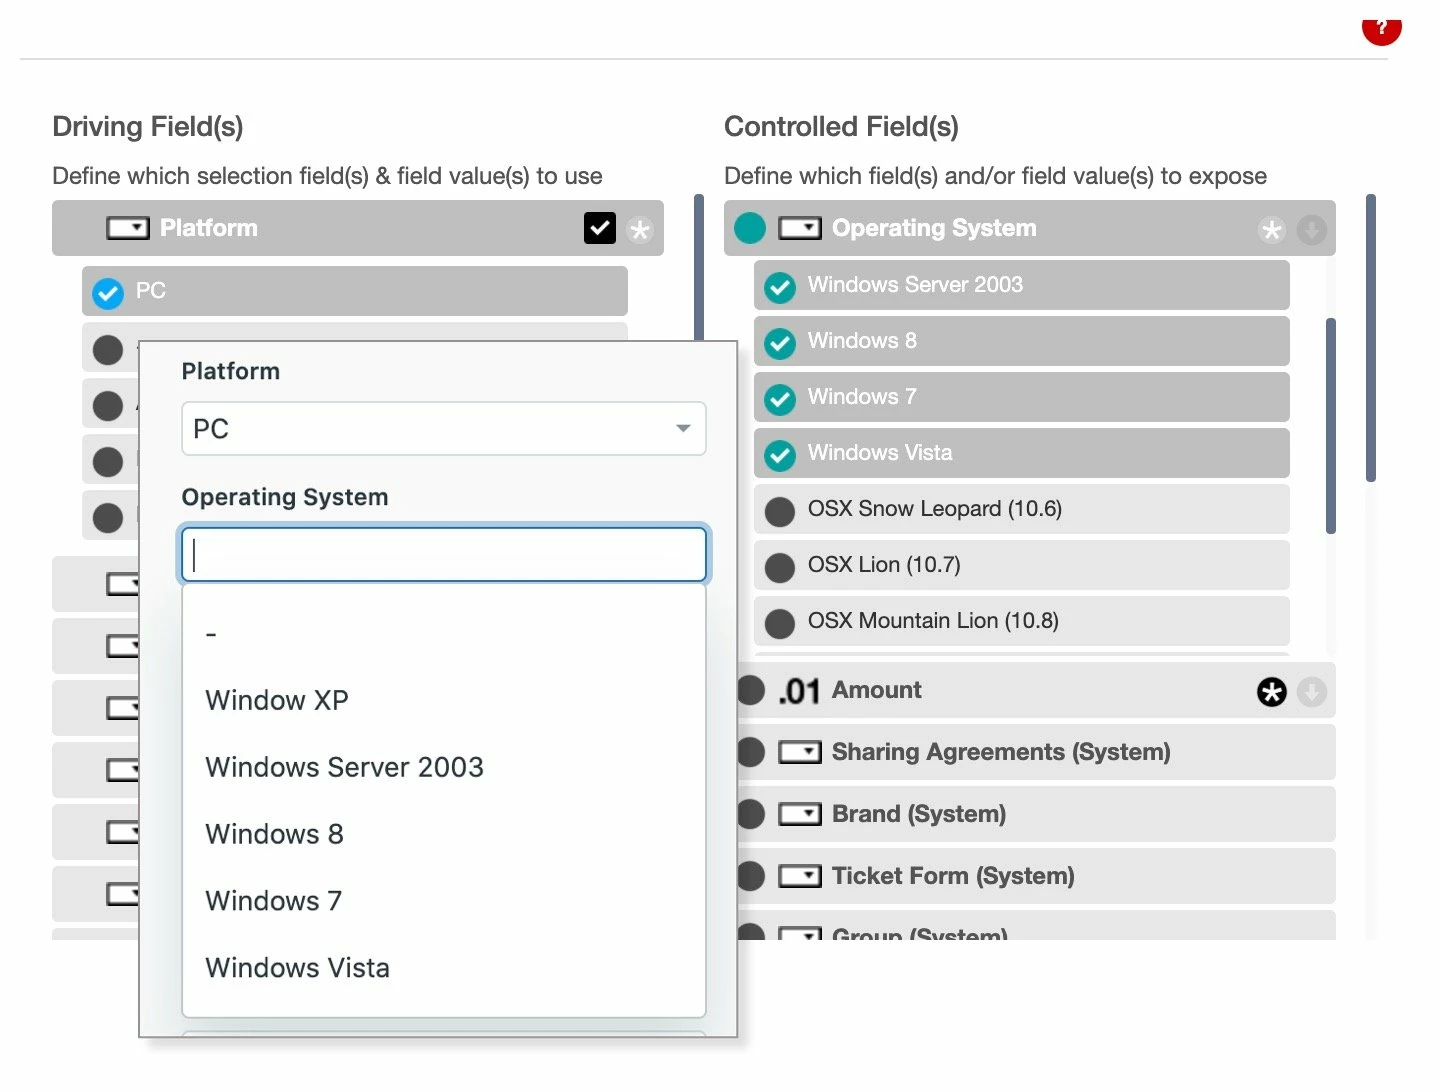The height and width of the screenshot is (1092, 1440).
Task: Click the Controlled Fields outer scrollbar
Action: pyautogui.click(x=1370, y=338)
